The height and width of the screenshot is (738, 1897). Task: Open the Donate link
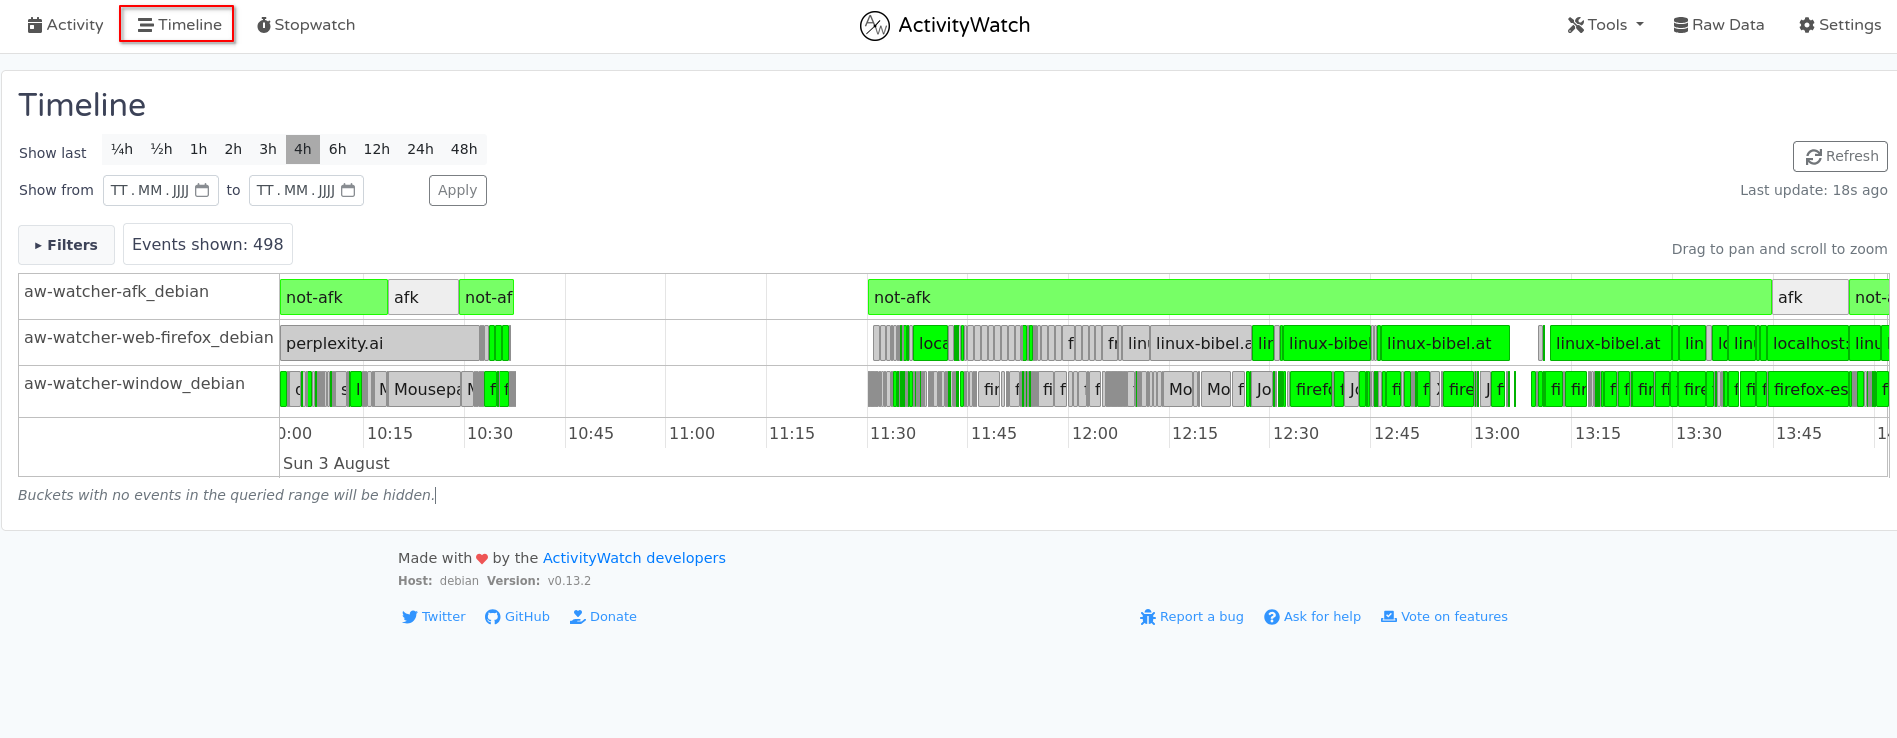tap(603, 617)
